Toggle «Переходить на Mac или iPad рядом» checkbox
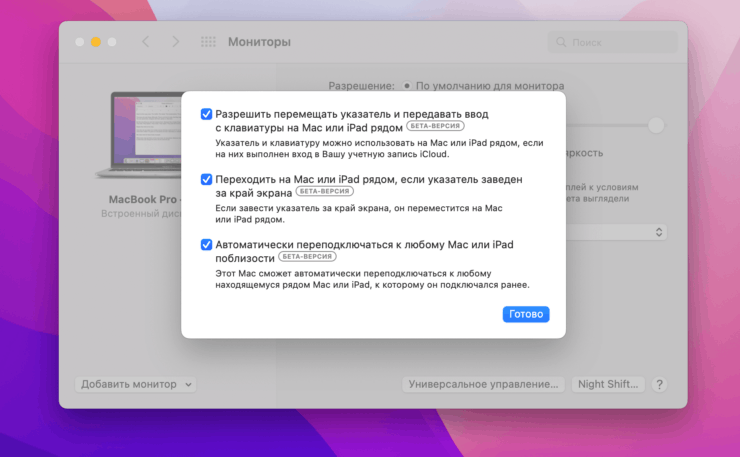 [x=206, y=179]
